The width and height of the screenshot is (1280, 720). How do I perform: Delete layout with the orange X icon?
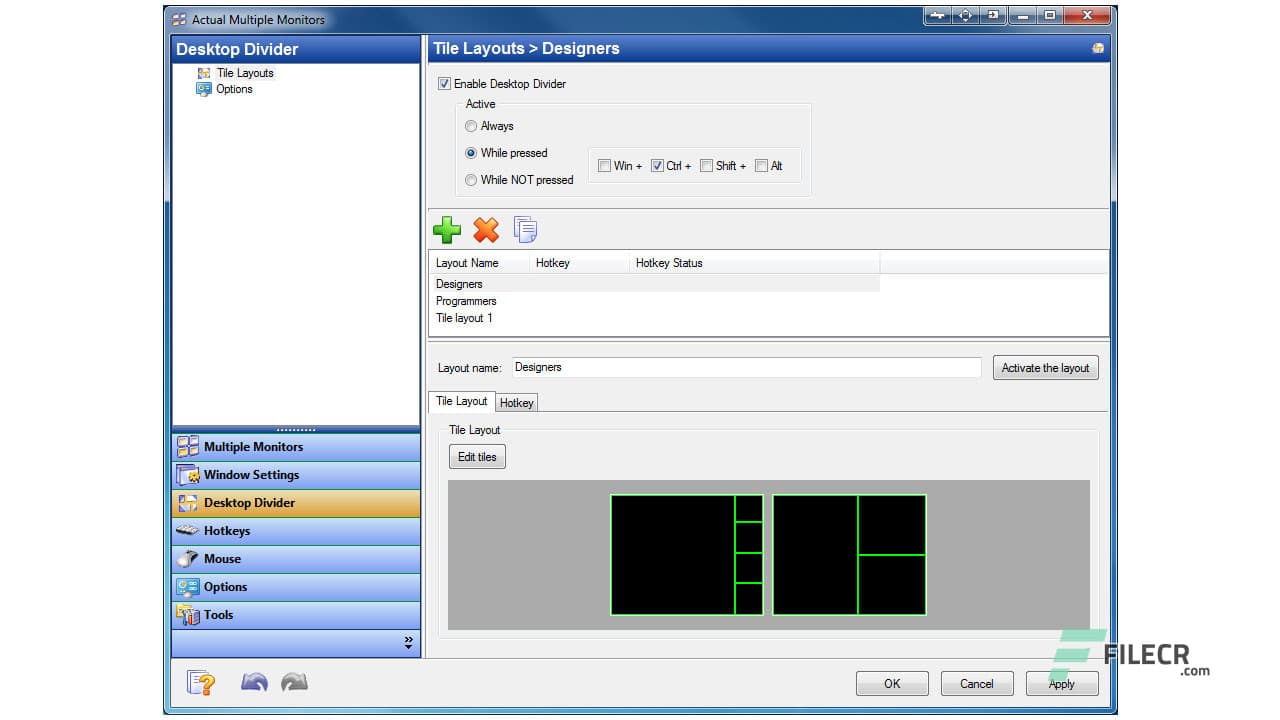click(x=486, y=230)
